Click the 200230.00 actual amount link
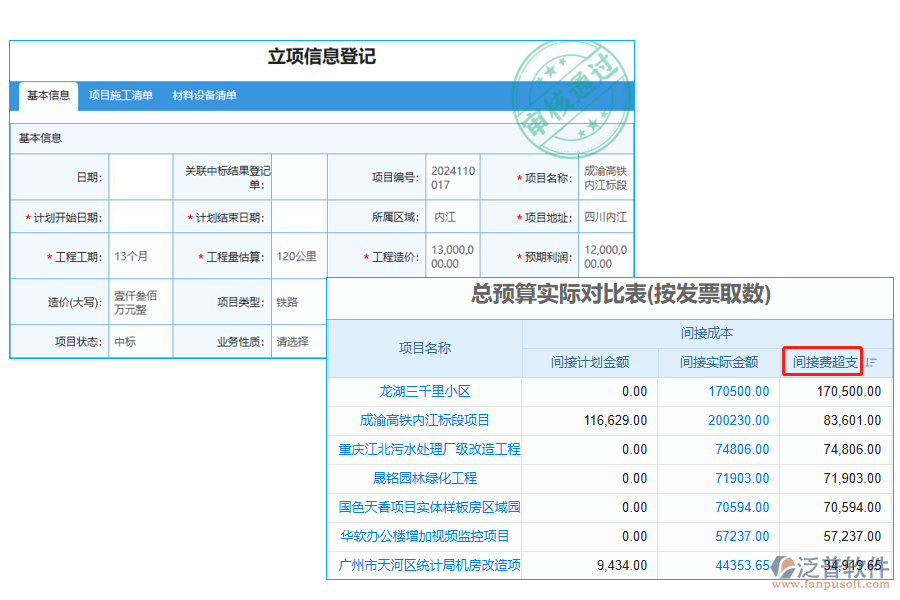900x600 pixels. (x=738, y=420)
